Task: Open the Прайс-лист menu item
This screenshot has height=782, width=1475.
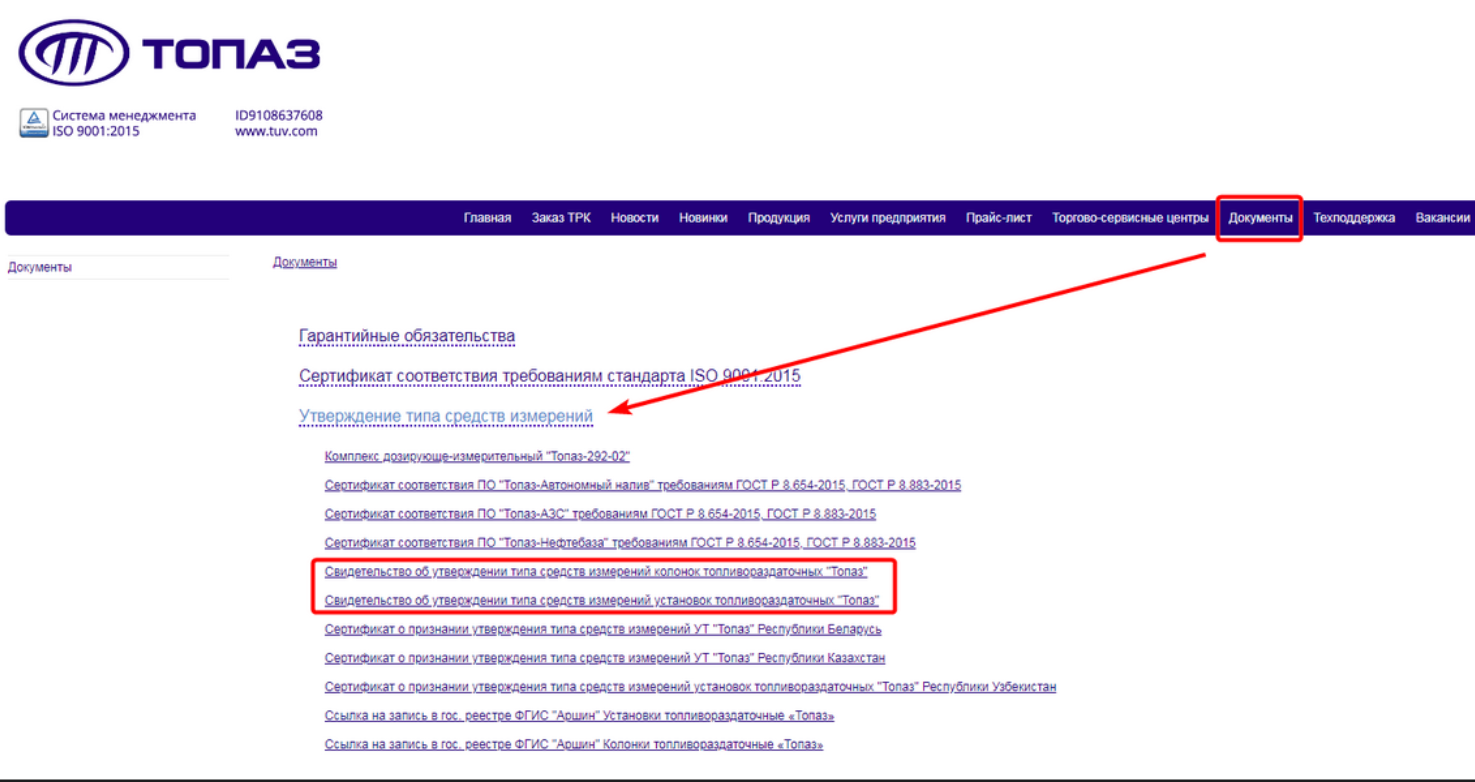Action: pyautogui.click(x=999, y=218)
